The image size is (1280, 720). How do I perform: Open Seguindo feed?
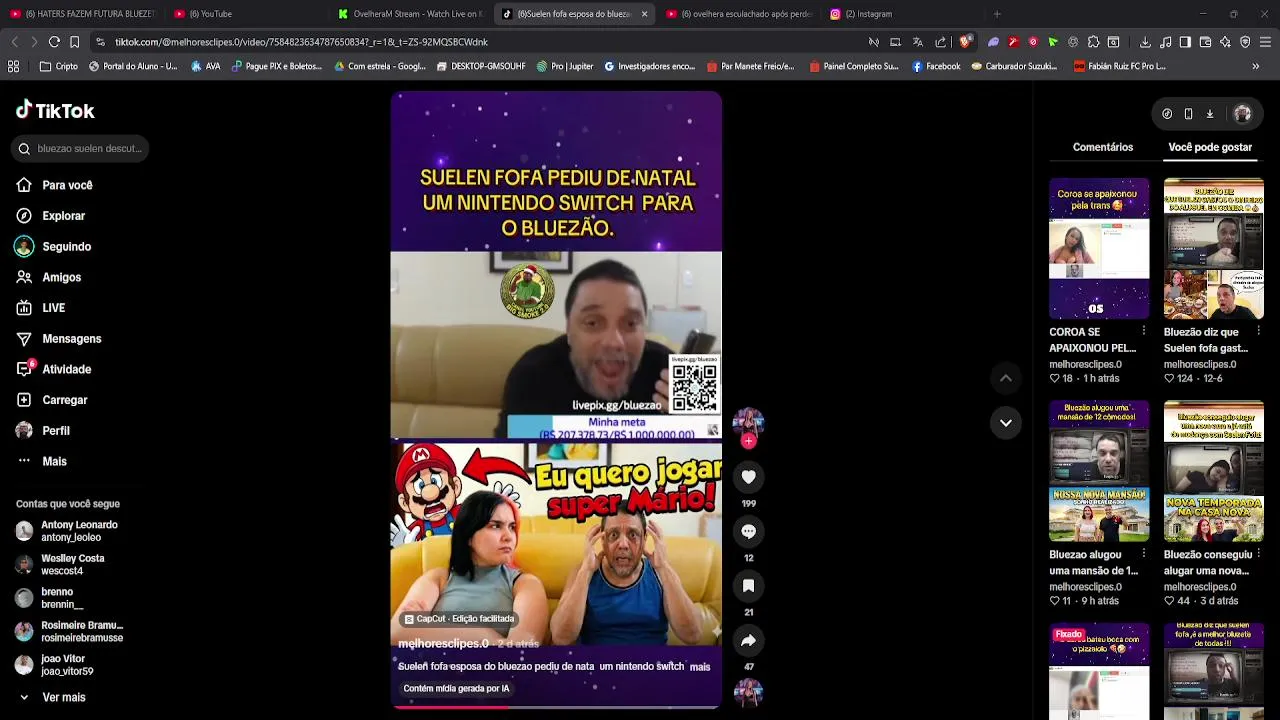point(54,247)
